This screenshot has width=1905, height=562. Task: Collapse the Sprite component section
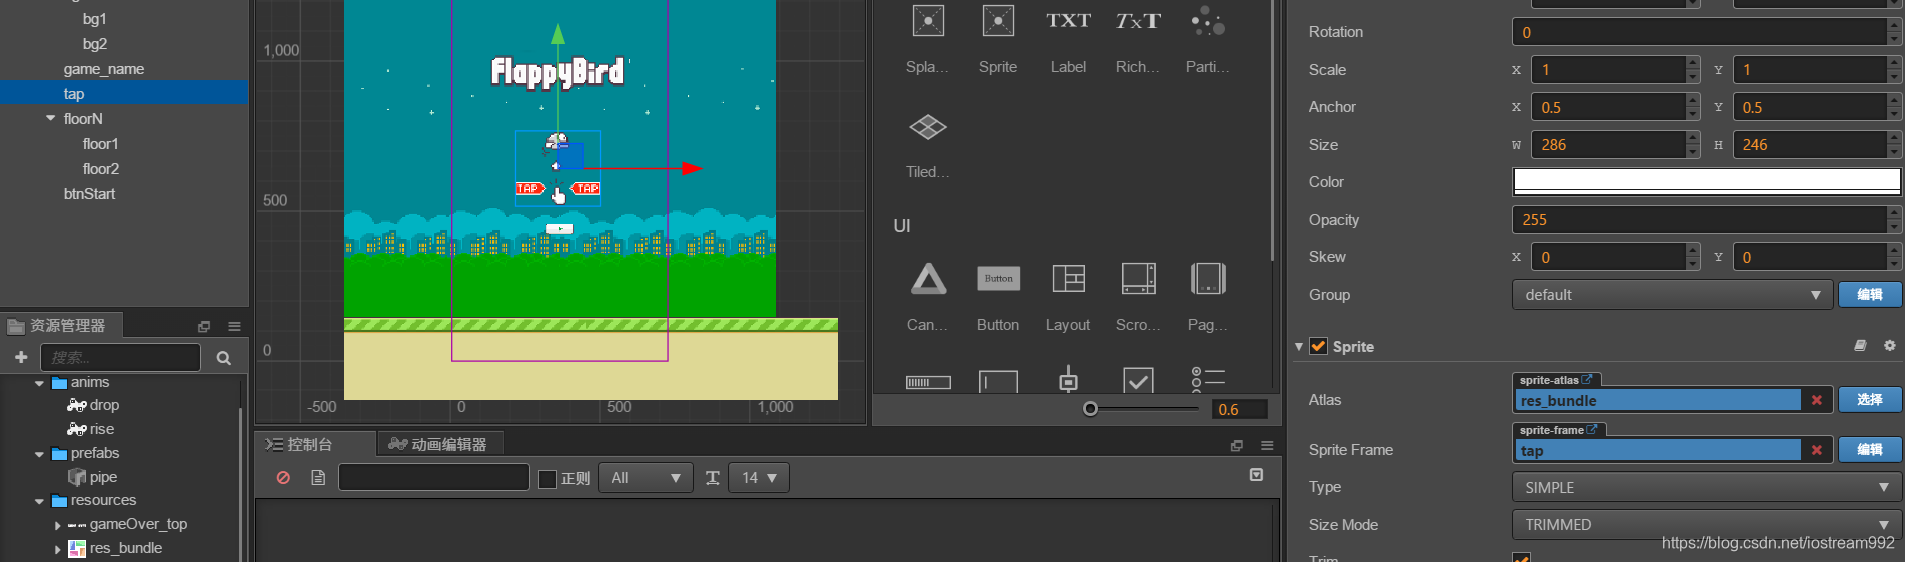click(1298, 347)
